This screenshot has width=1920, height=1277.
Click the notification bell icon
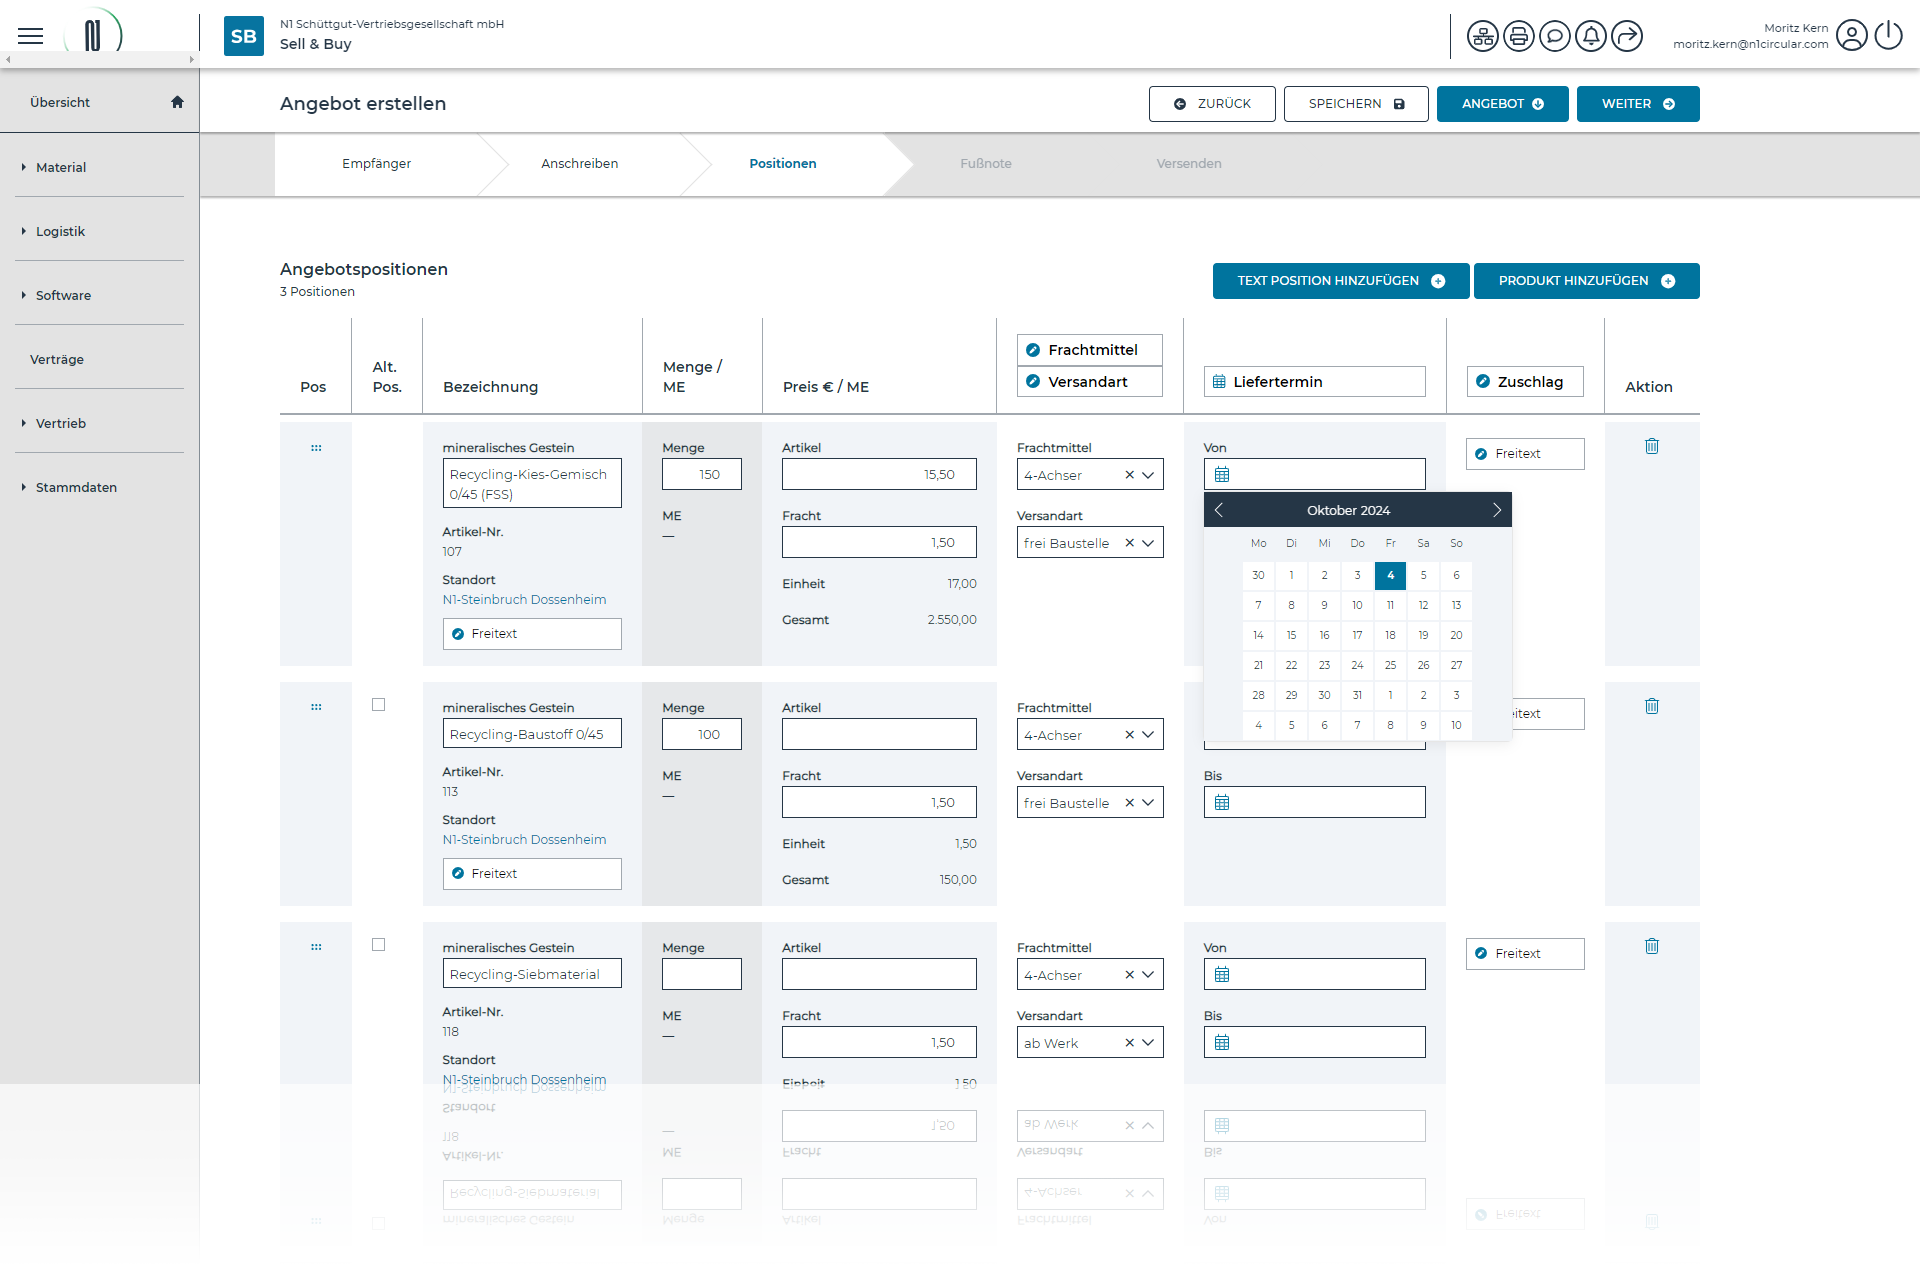pyautogui.click(x=1590, y=37)
